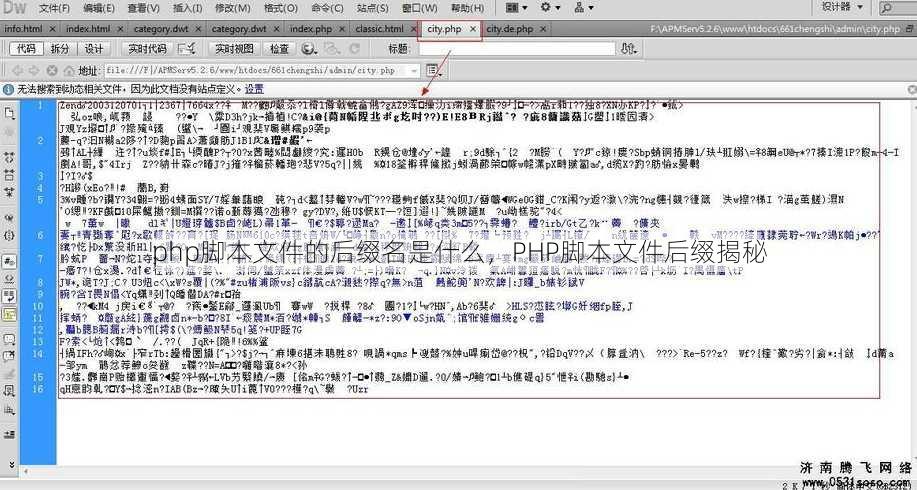
Task: Open the Open Documents list icon
Action: tap(9, 113)
